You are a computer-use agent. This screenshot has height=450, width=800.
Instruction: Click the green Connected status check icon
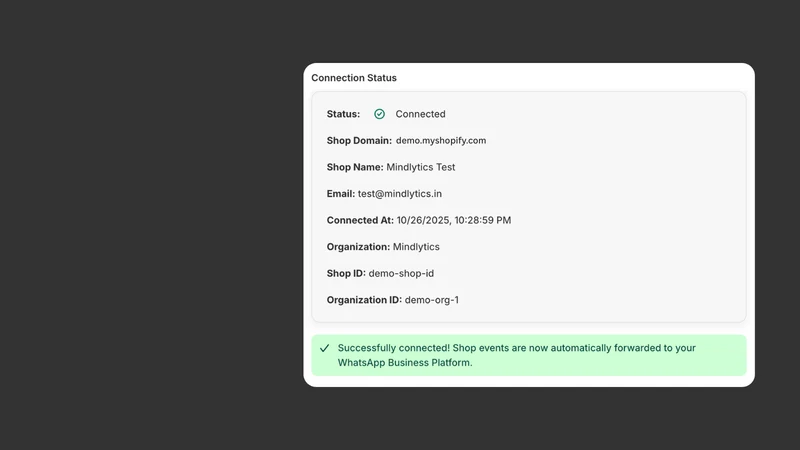coord(379,114)
